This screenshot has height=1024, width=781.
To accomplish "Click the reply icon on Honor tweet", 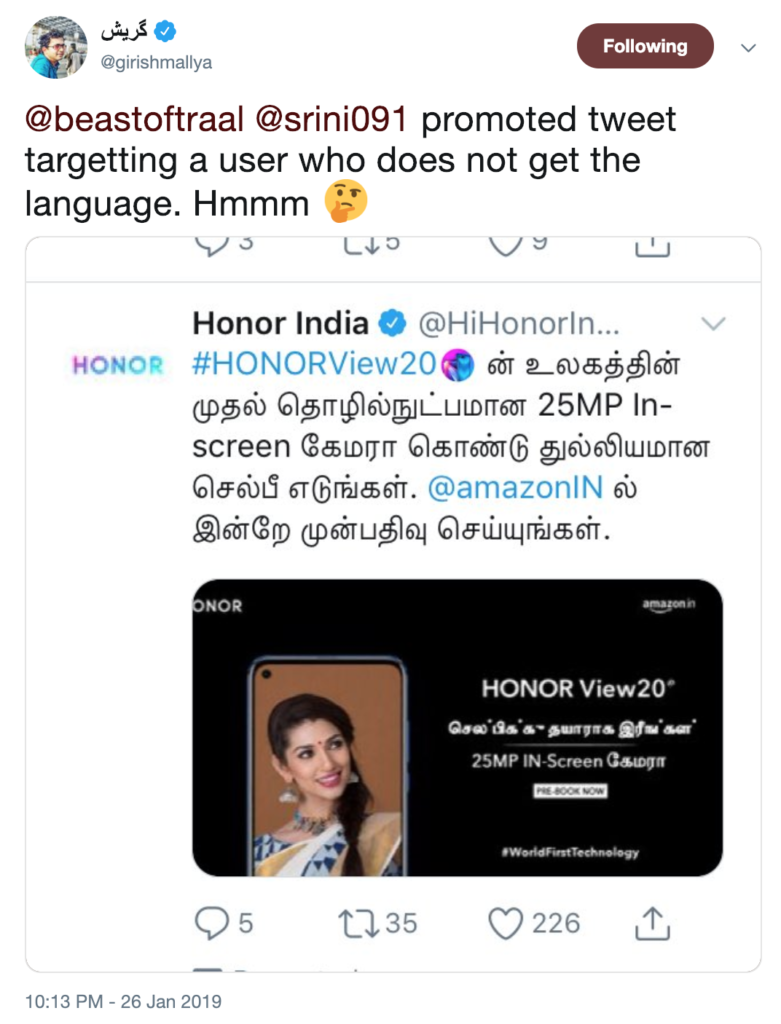I will pos(211,922).
